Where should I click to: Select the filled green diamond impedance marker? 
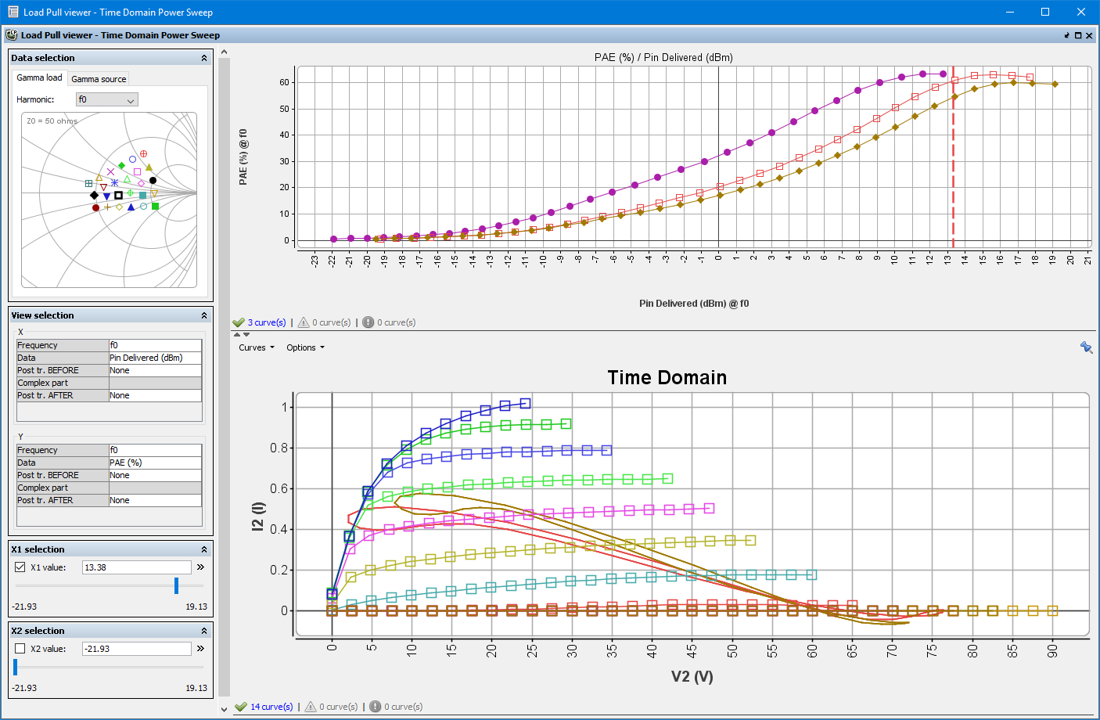(121, 166)
